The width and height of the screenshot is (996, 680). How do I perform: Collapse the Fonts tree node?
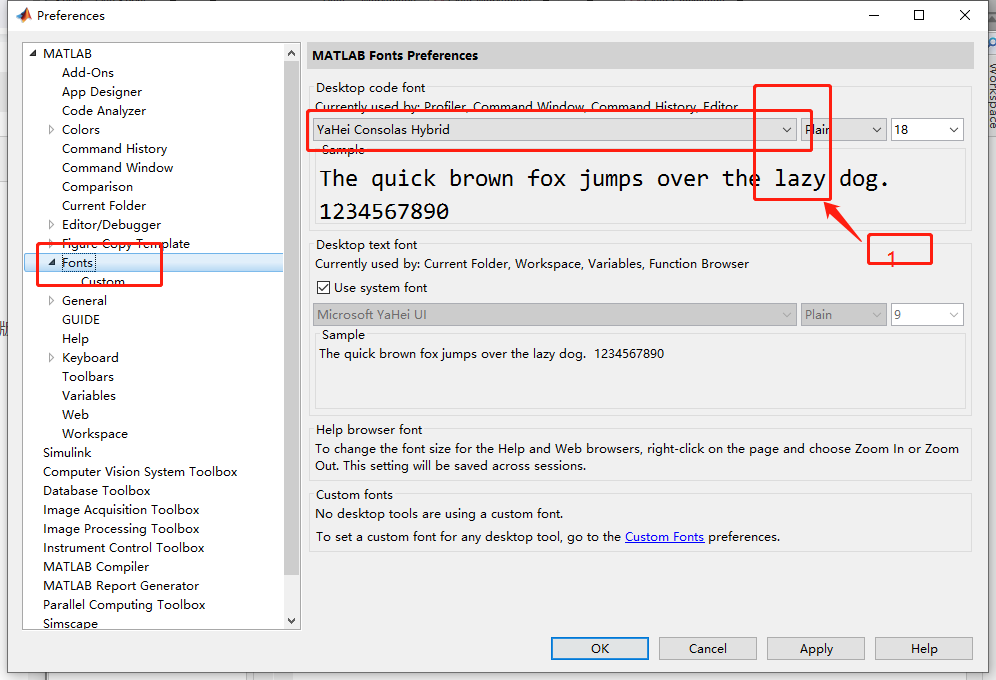(52, 262)
